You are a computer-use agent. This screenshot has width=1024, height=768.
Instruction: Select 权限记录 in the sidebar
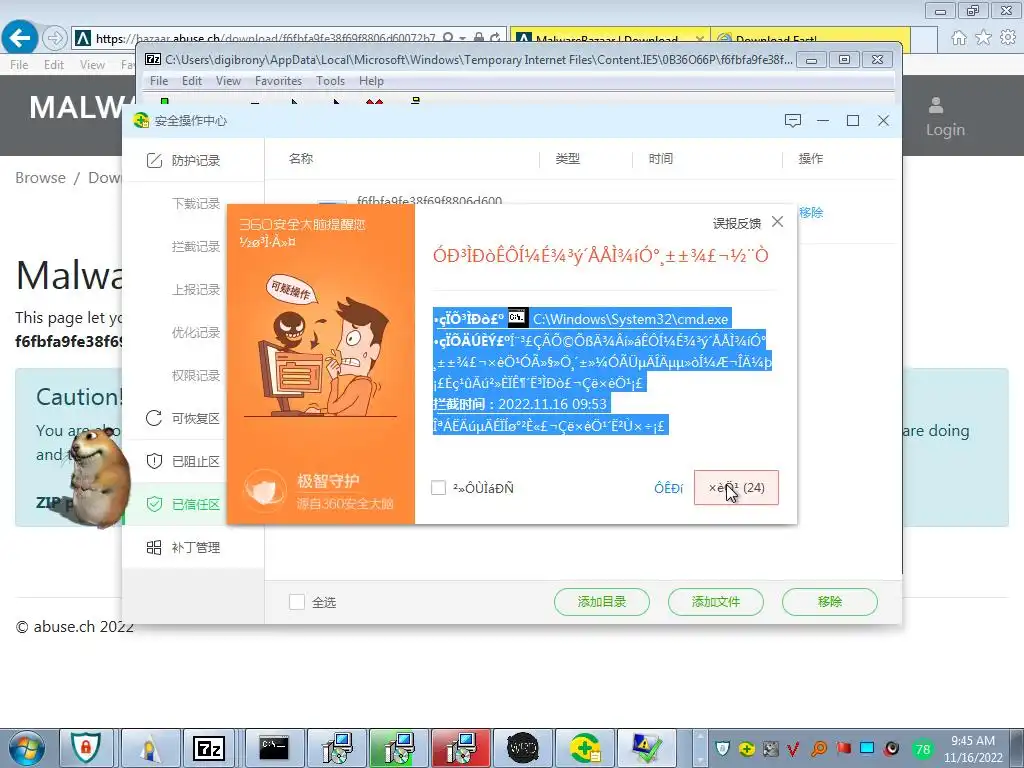[195, 376]
